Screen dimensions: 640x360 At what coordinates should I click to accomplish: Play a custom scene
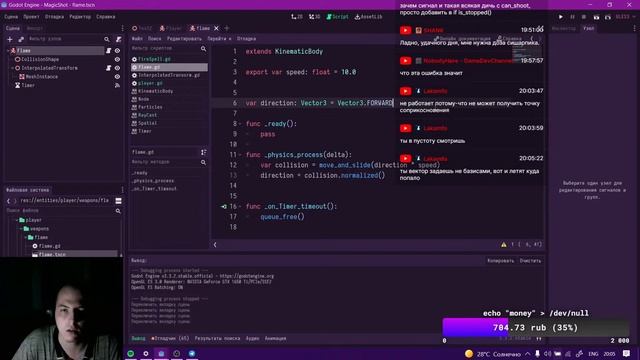[608, 17]
